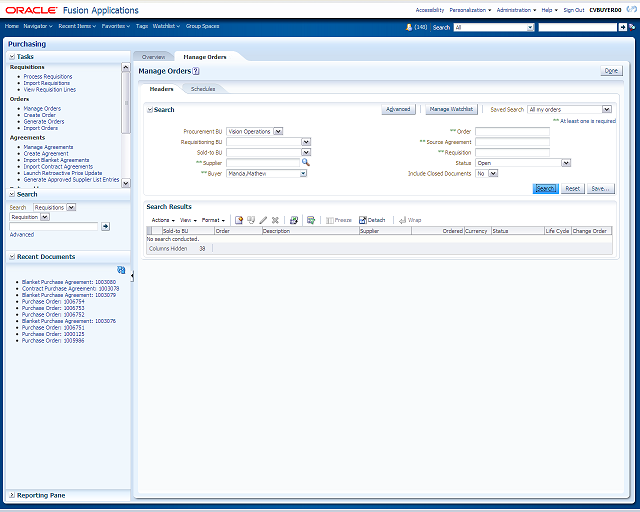The image size is (640, 512).
Task: Click the Freeze column button
Action: pyautogui.click(x=339, y=220)
